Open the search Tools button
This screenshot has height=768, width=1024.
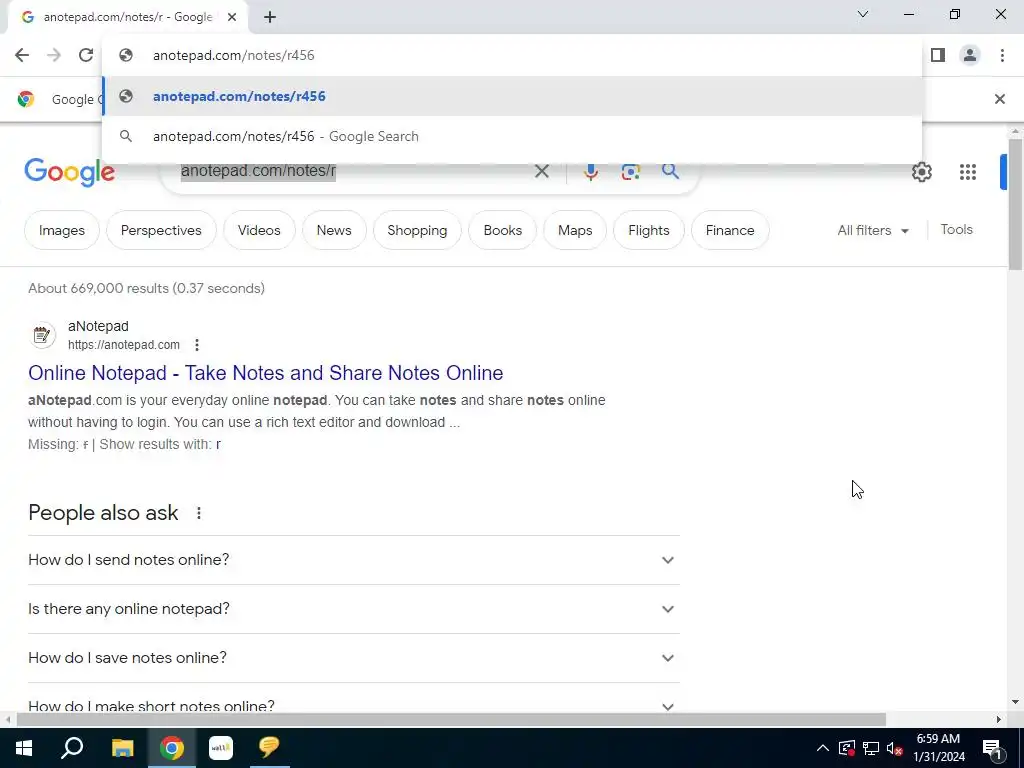pos(956,229)
